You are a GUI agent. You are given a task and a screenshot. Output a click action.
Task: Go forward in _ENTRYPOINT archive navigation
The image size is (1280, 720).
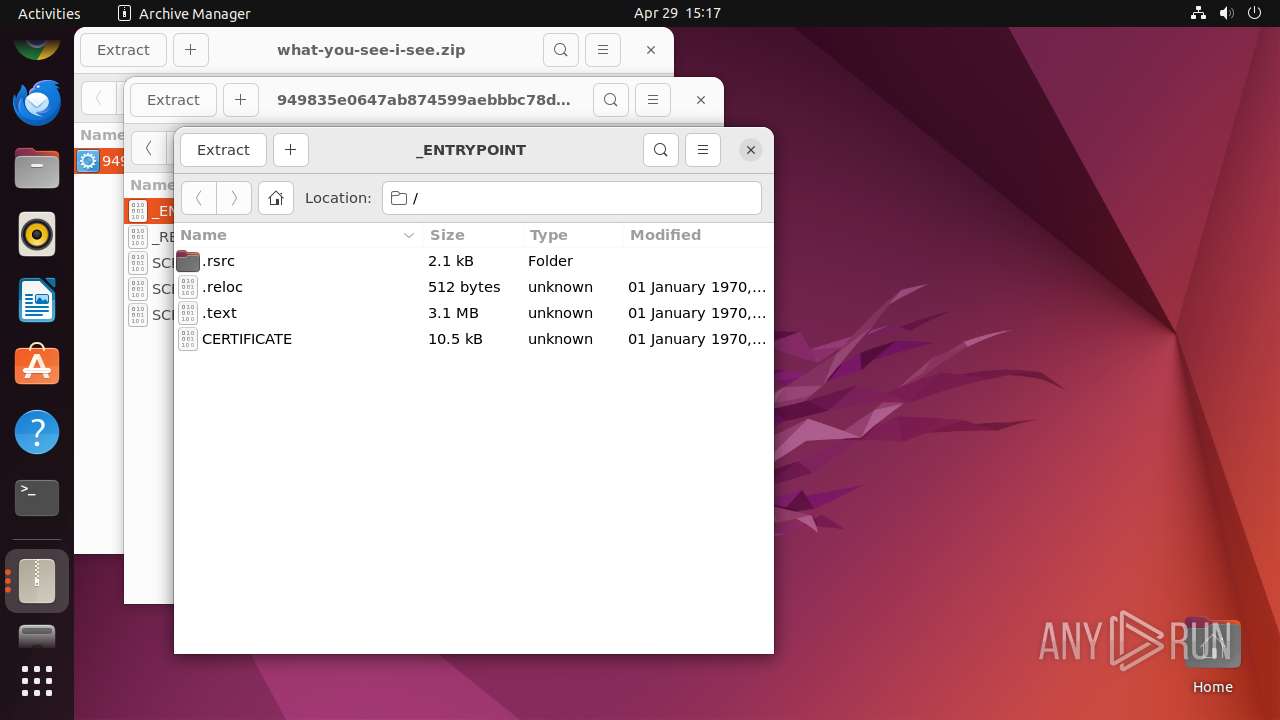234,198
